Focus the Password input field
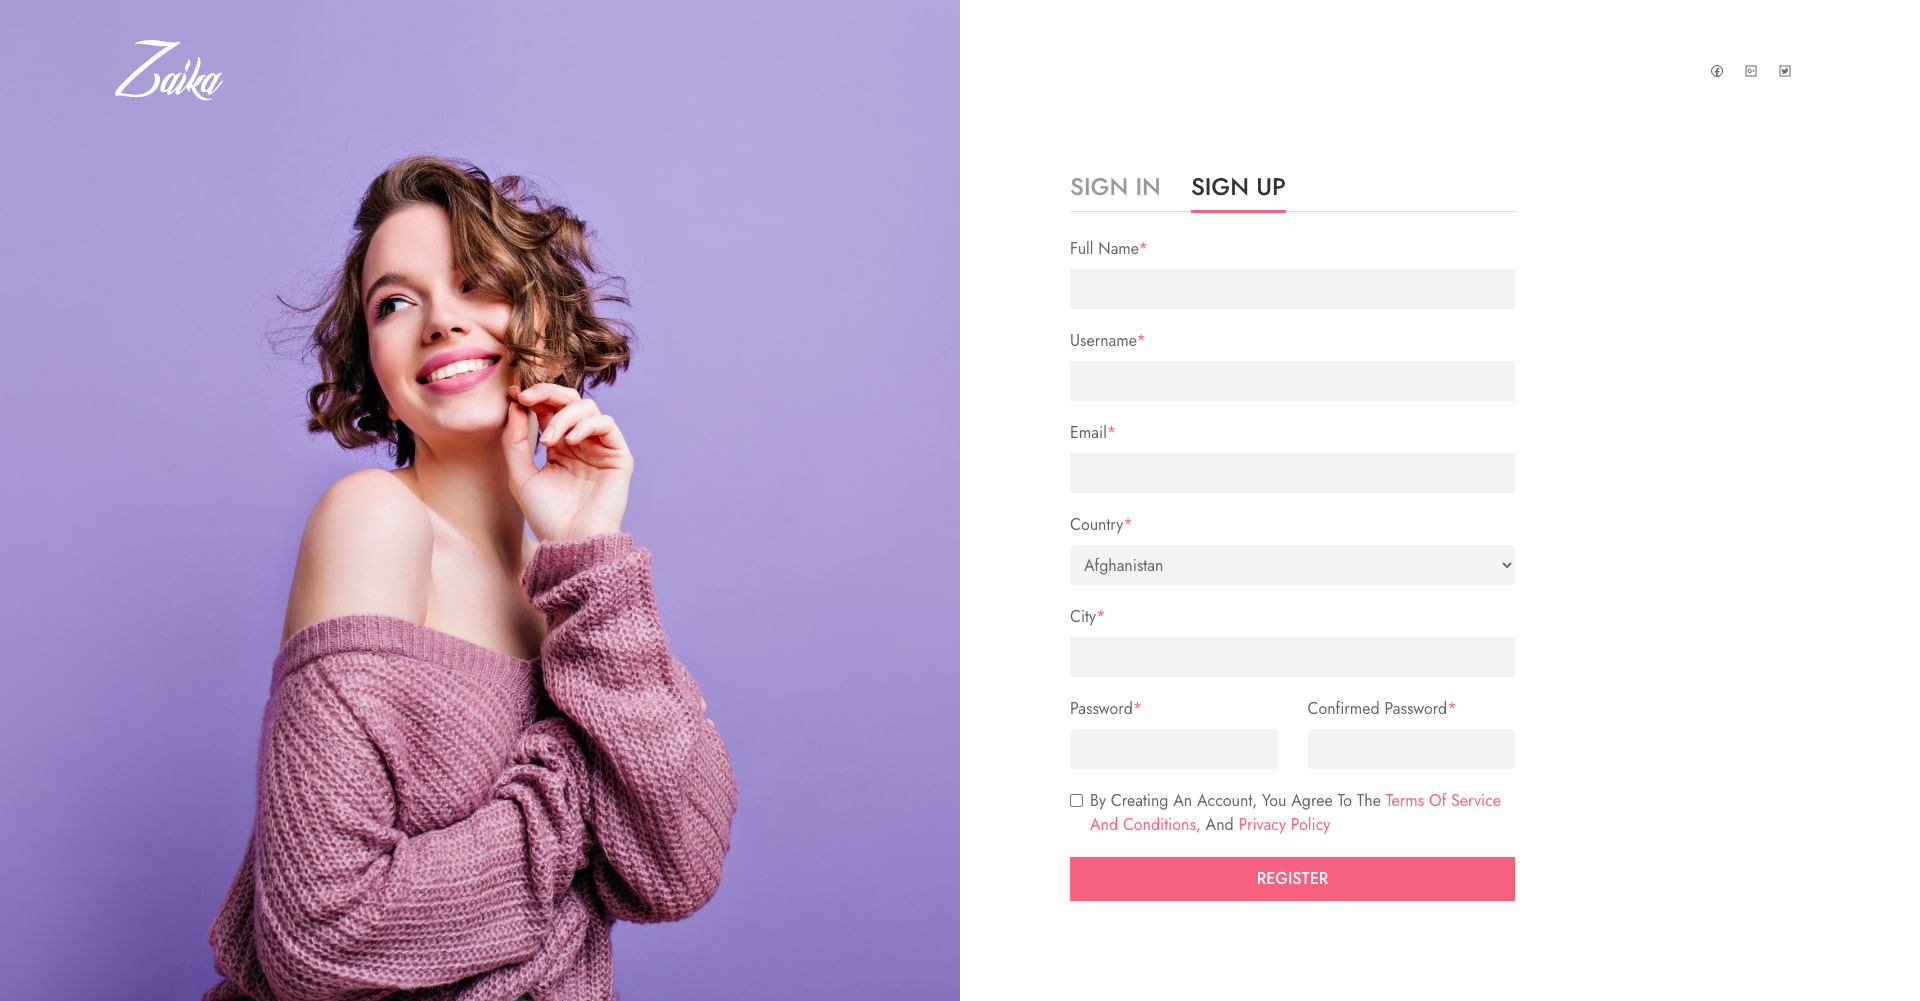Screen dimensions: 1920x1001 tap(1174, 749)
